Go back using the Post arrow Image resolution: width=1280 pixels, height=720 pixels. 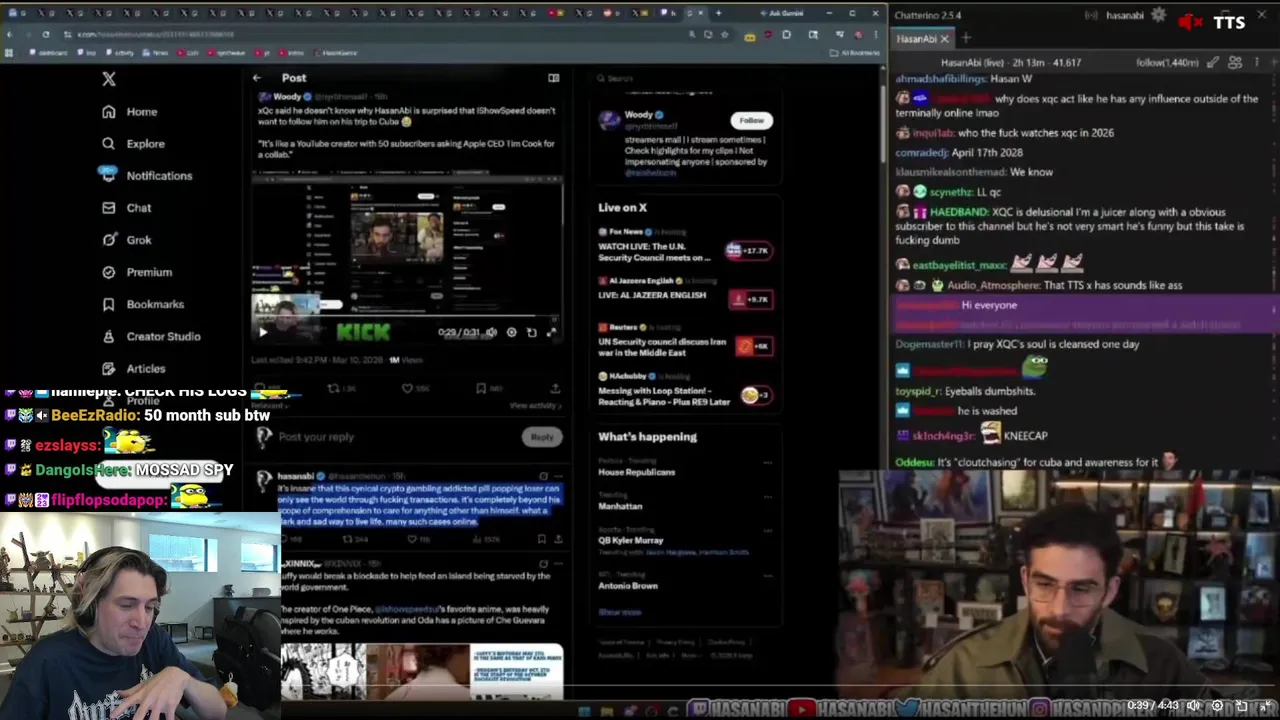pyautogui.click(x=257, y=78)
